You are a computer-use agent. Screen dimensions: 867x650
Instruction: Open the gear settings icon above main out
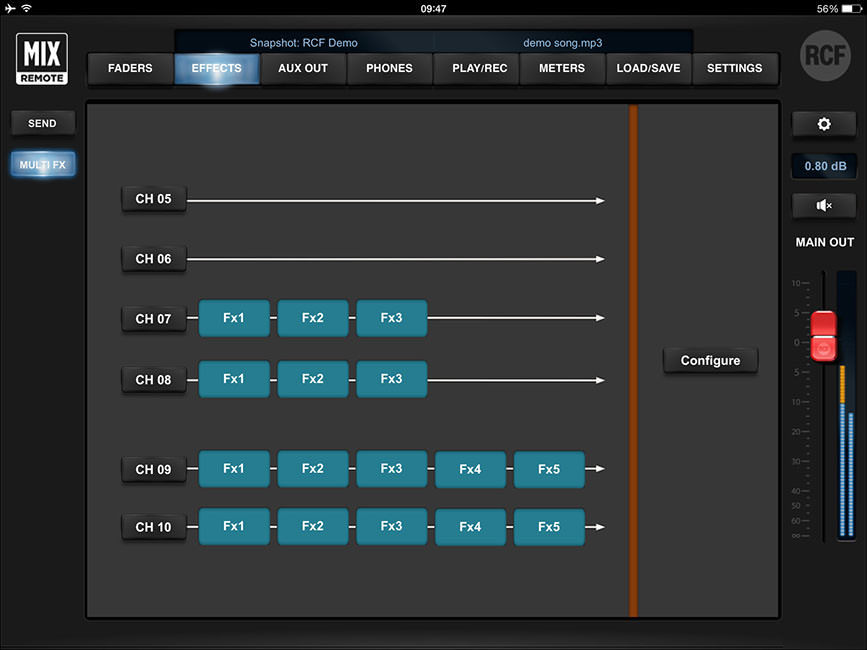click(x=823, y=124)
